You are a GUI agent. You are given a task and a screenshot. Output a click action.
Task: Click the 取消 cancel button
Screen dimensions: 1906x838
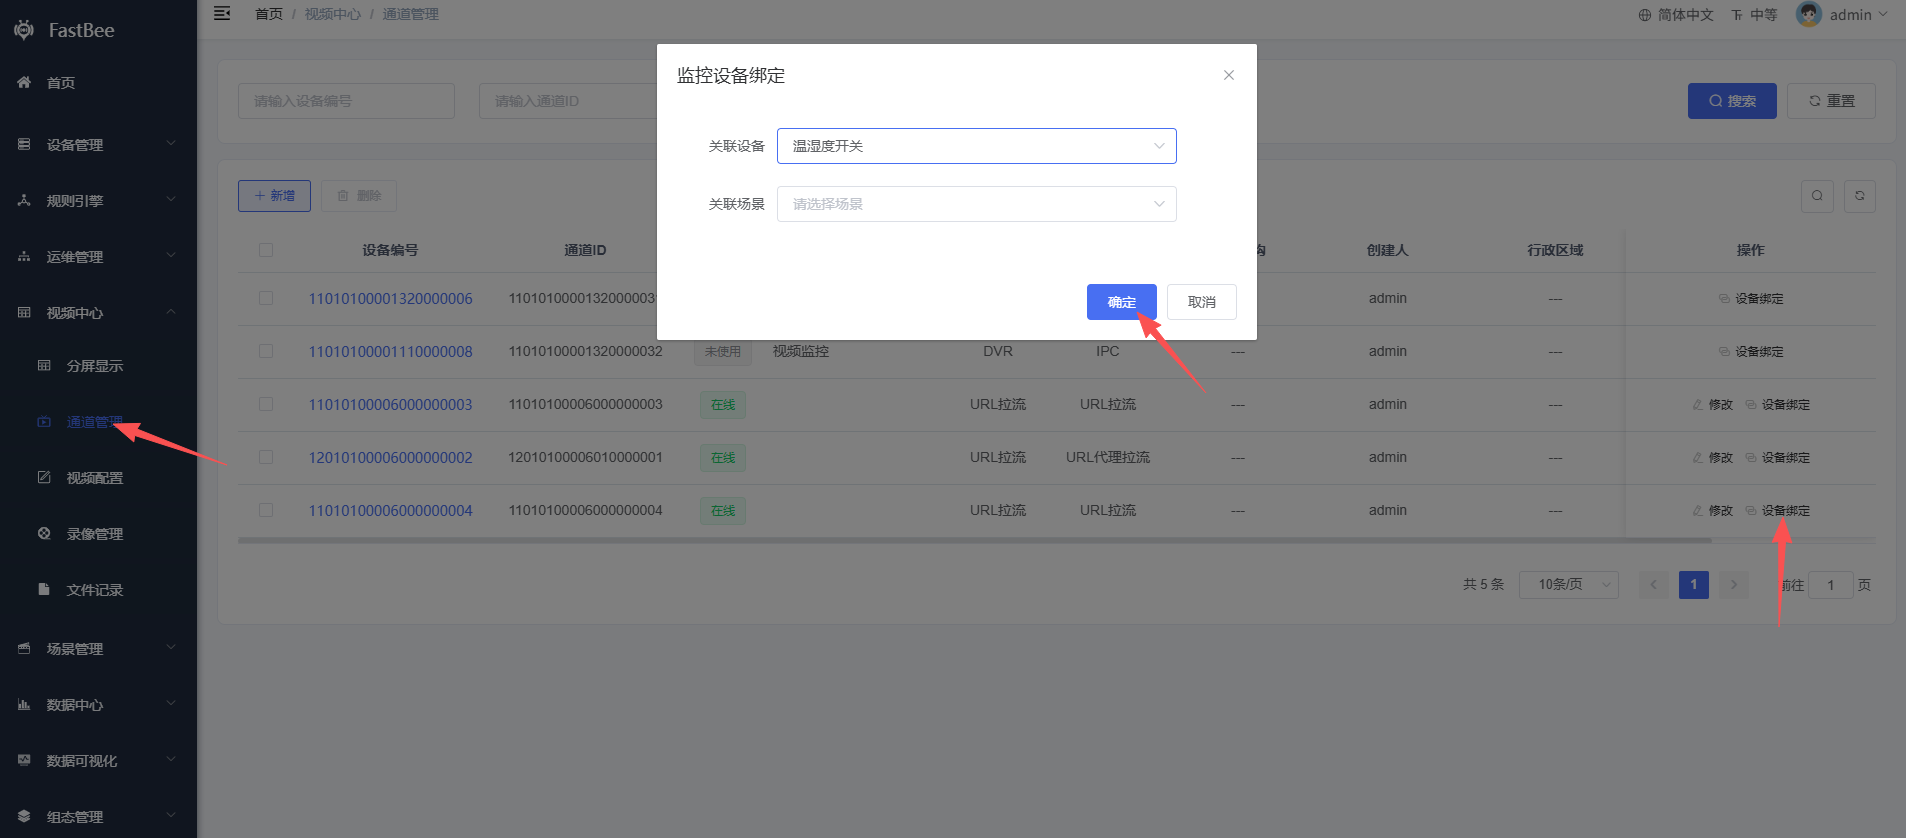coord(1201,302)
